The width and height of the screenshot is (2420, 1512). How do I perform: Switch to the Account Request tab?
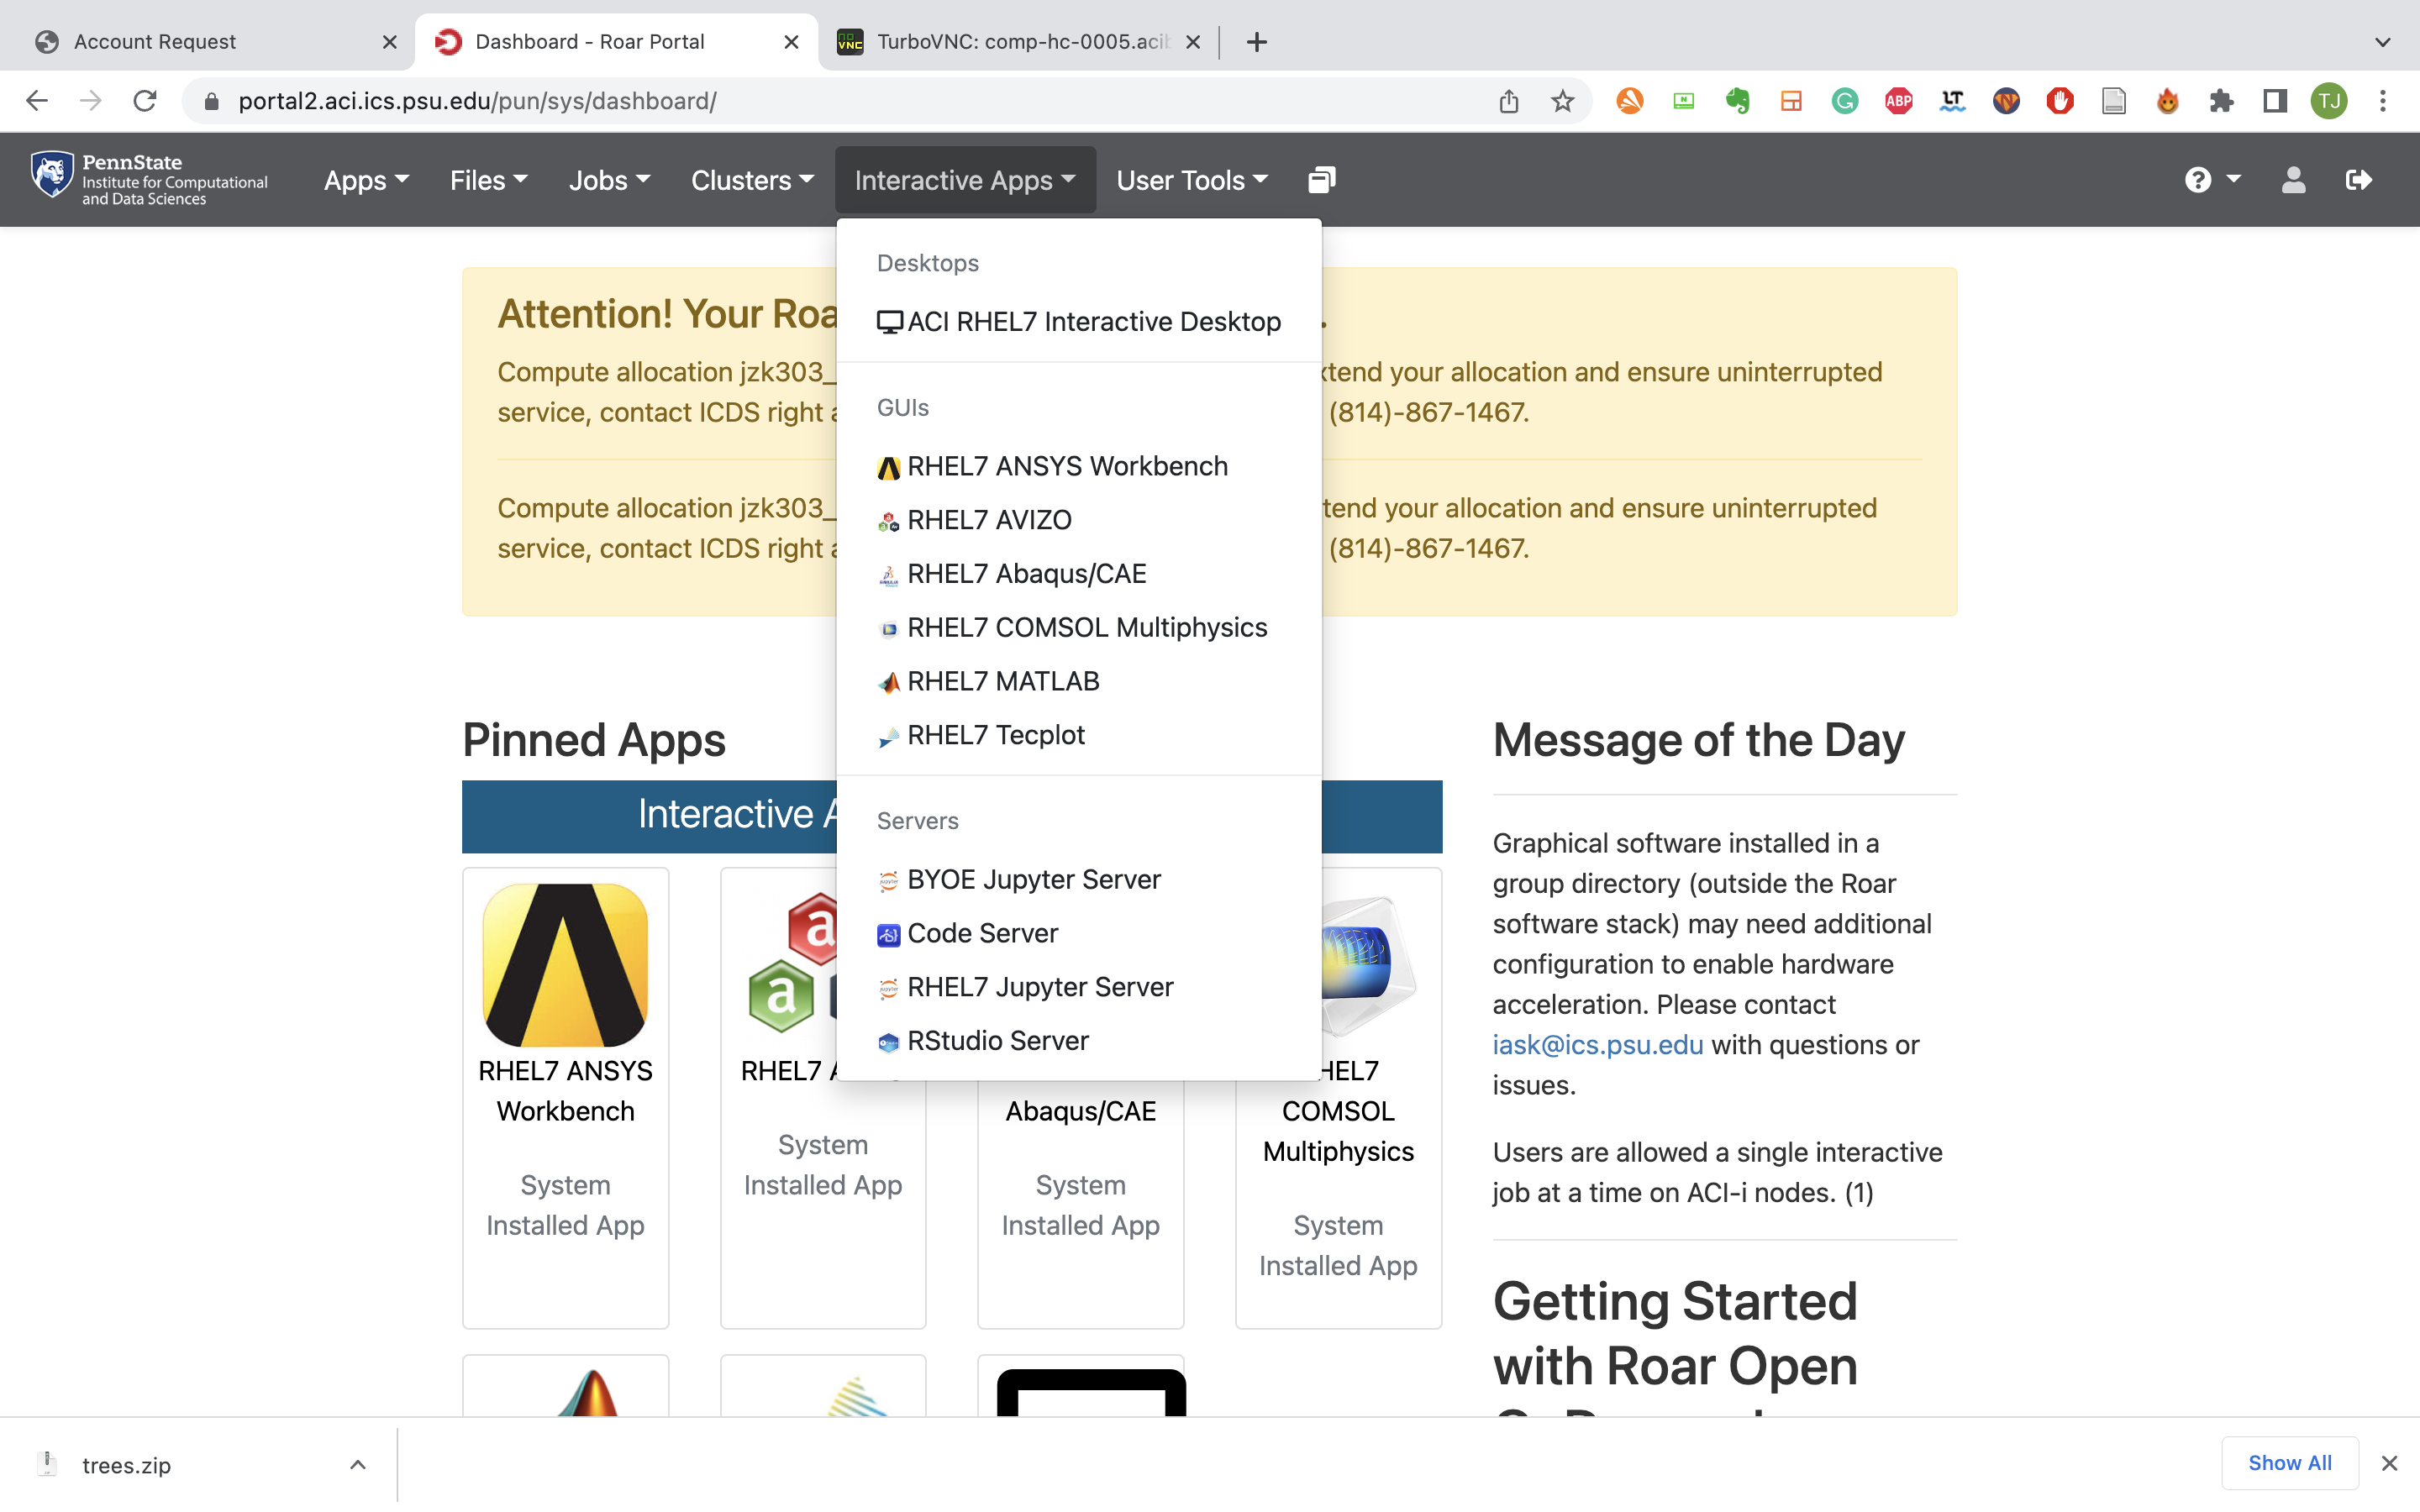pos(155,41)
